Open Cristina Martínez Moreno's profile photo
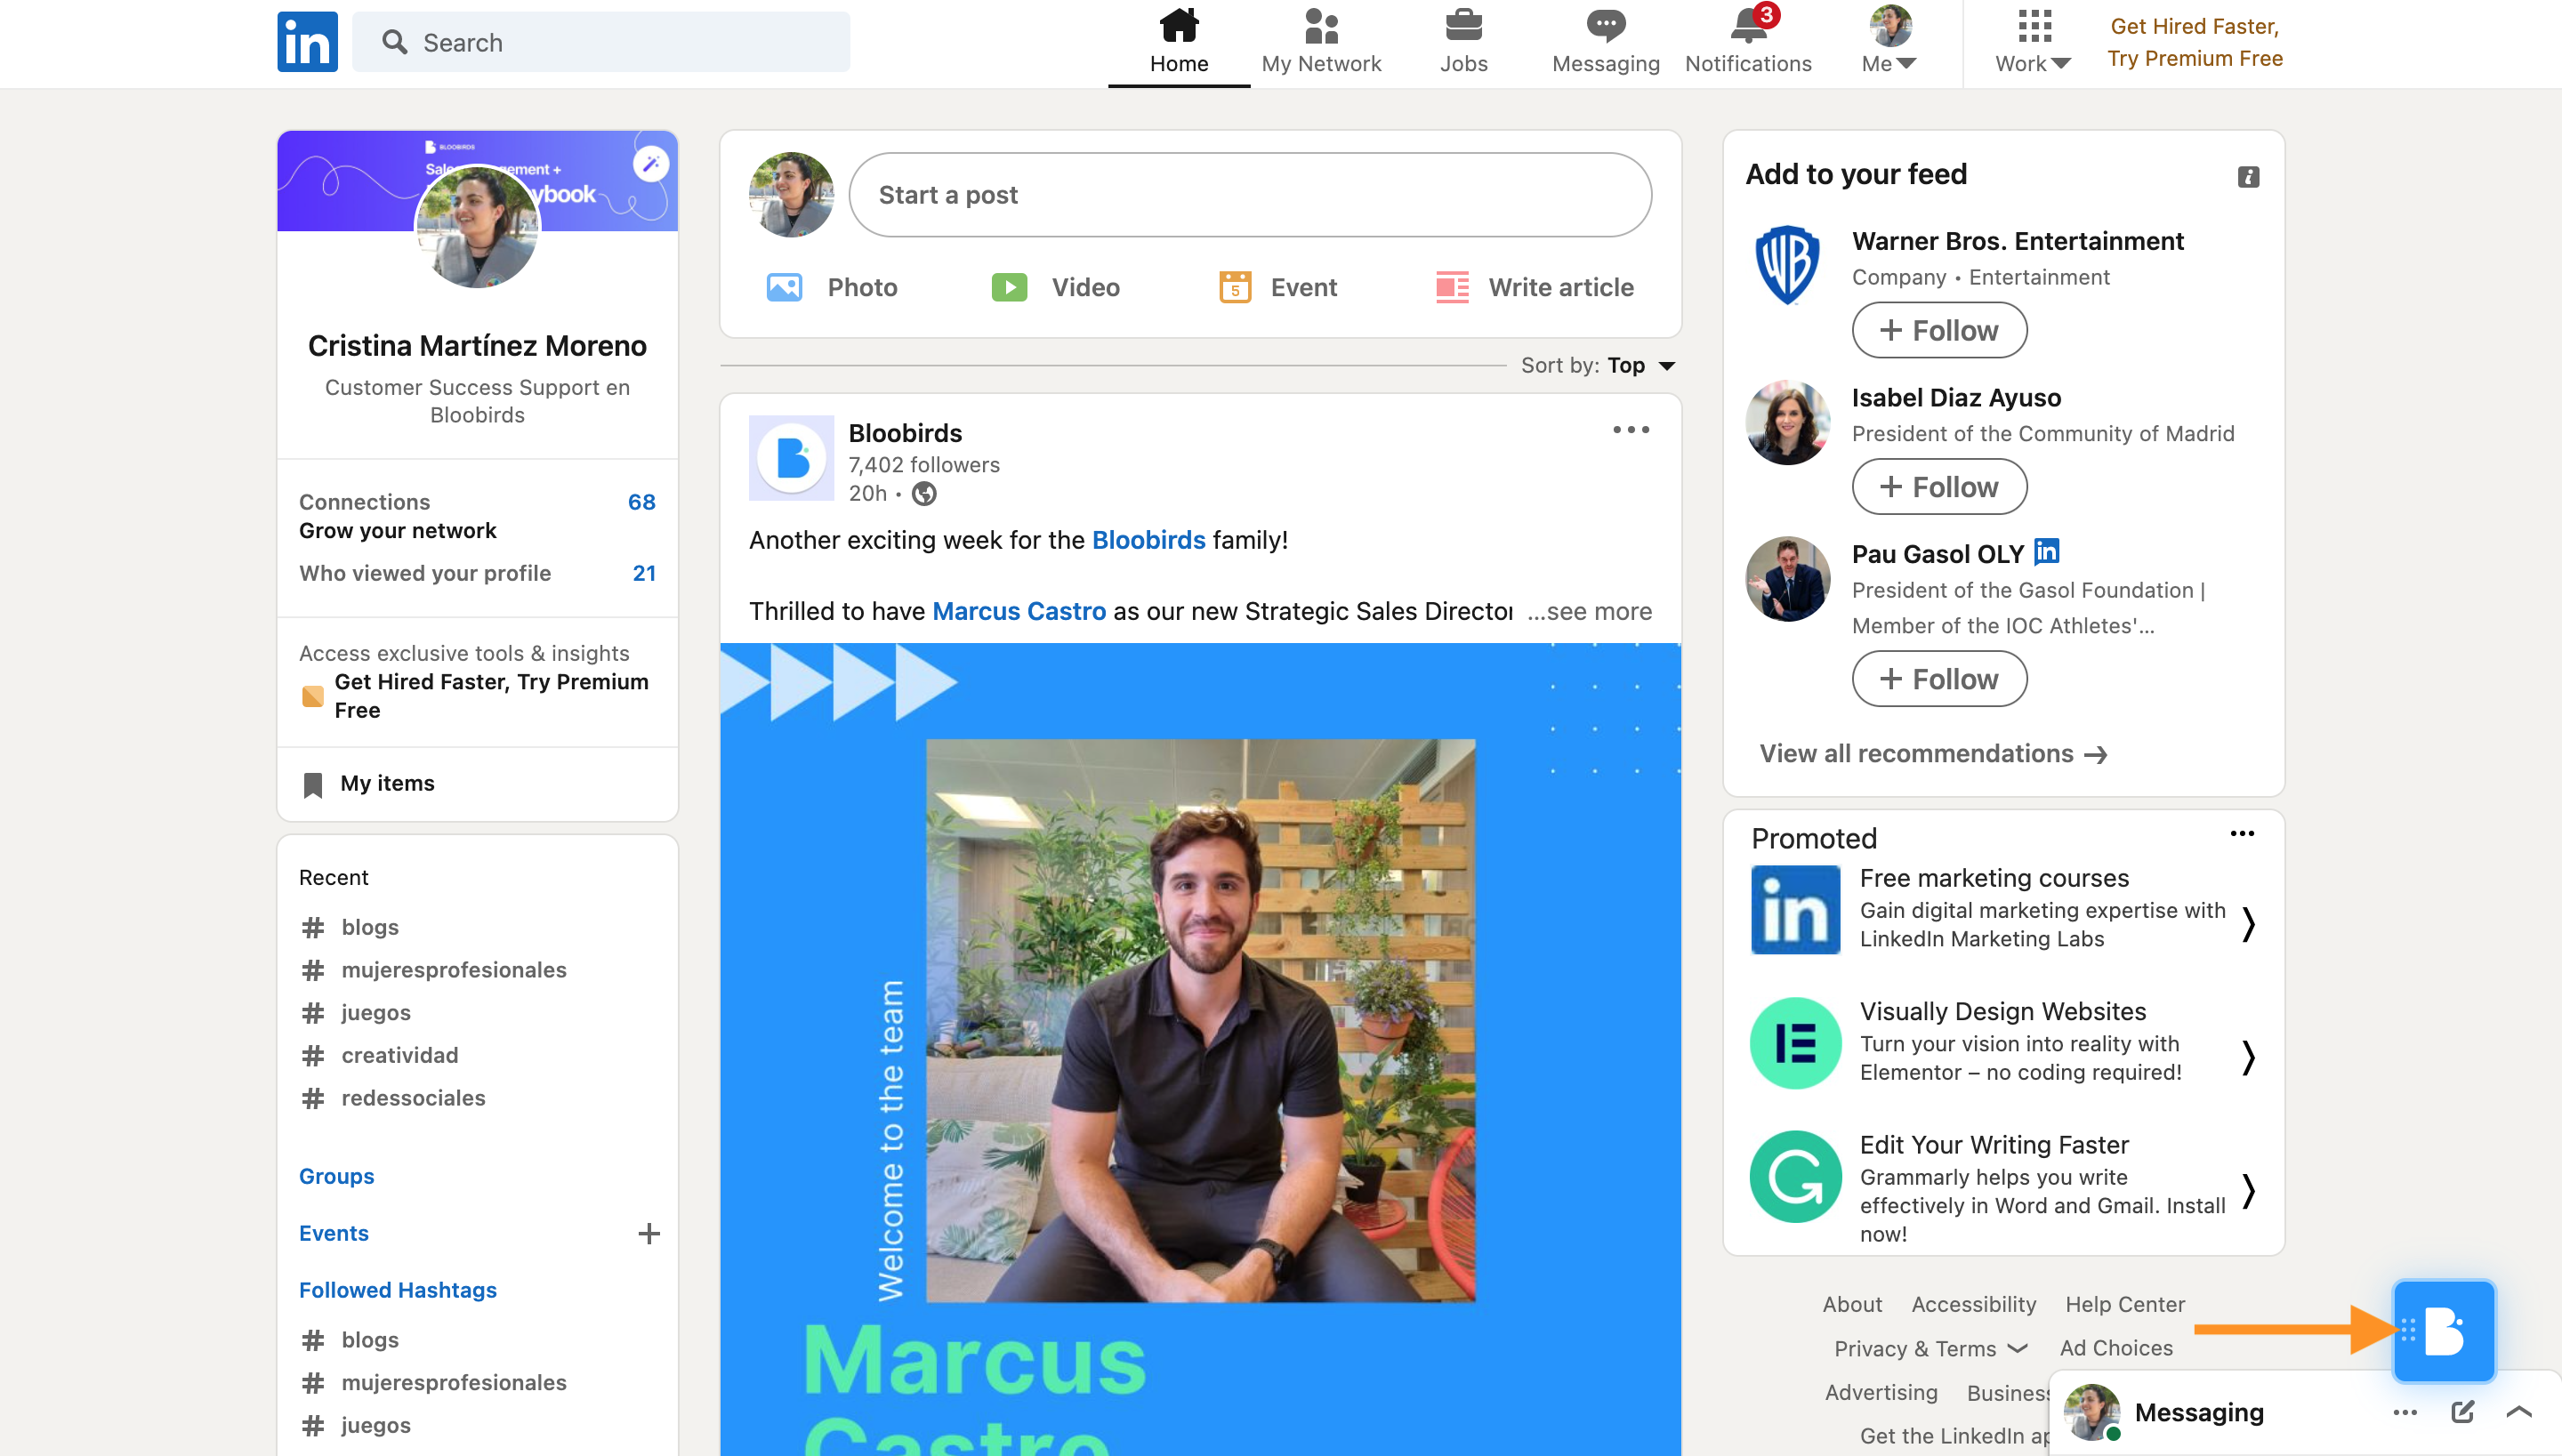This screenshot has height=1456, width=2562. click(477, 227)
